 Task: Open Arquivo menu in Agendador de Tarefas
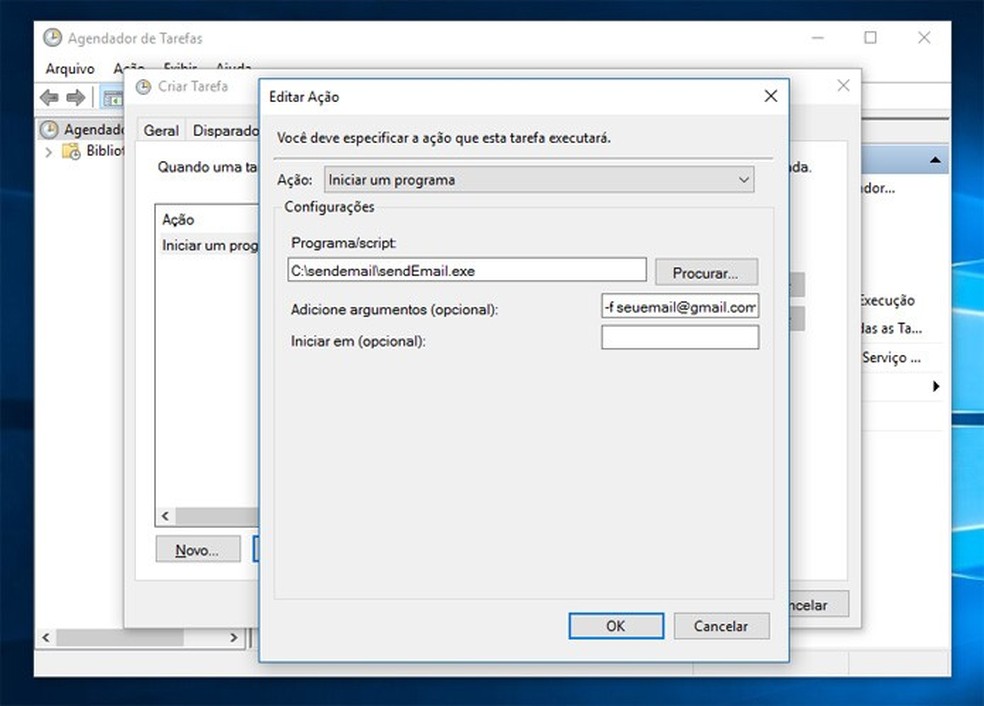coord(70,68)
